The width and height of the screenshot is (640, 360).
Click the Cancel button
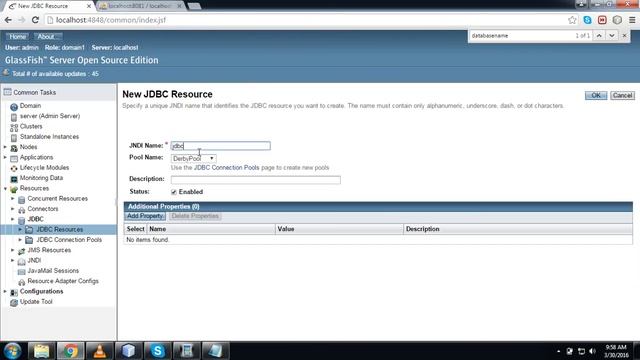(622, 96)
